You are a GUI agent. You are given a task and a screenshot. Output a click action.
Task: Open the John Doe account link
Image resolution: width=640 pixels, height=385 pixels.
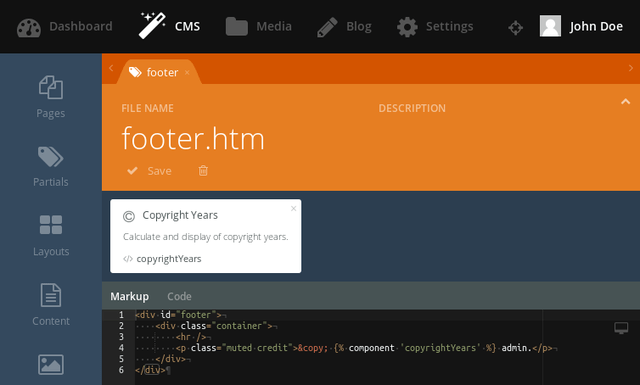(x=596, y=27)
